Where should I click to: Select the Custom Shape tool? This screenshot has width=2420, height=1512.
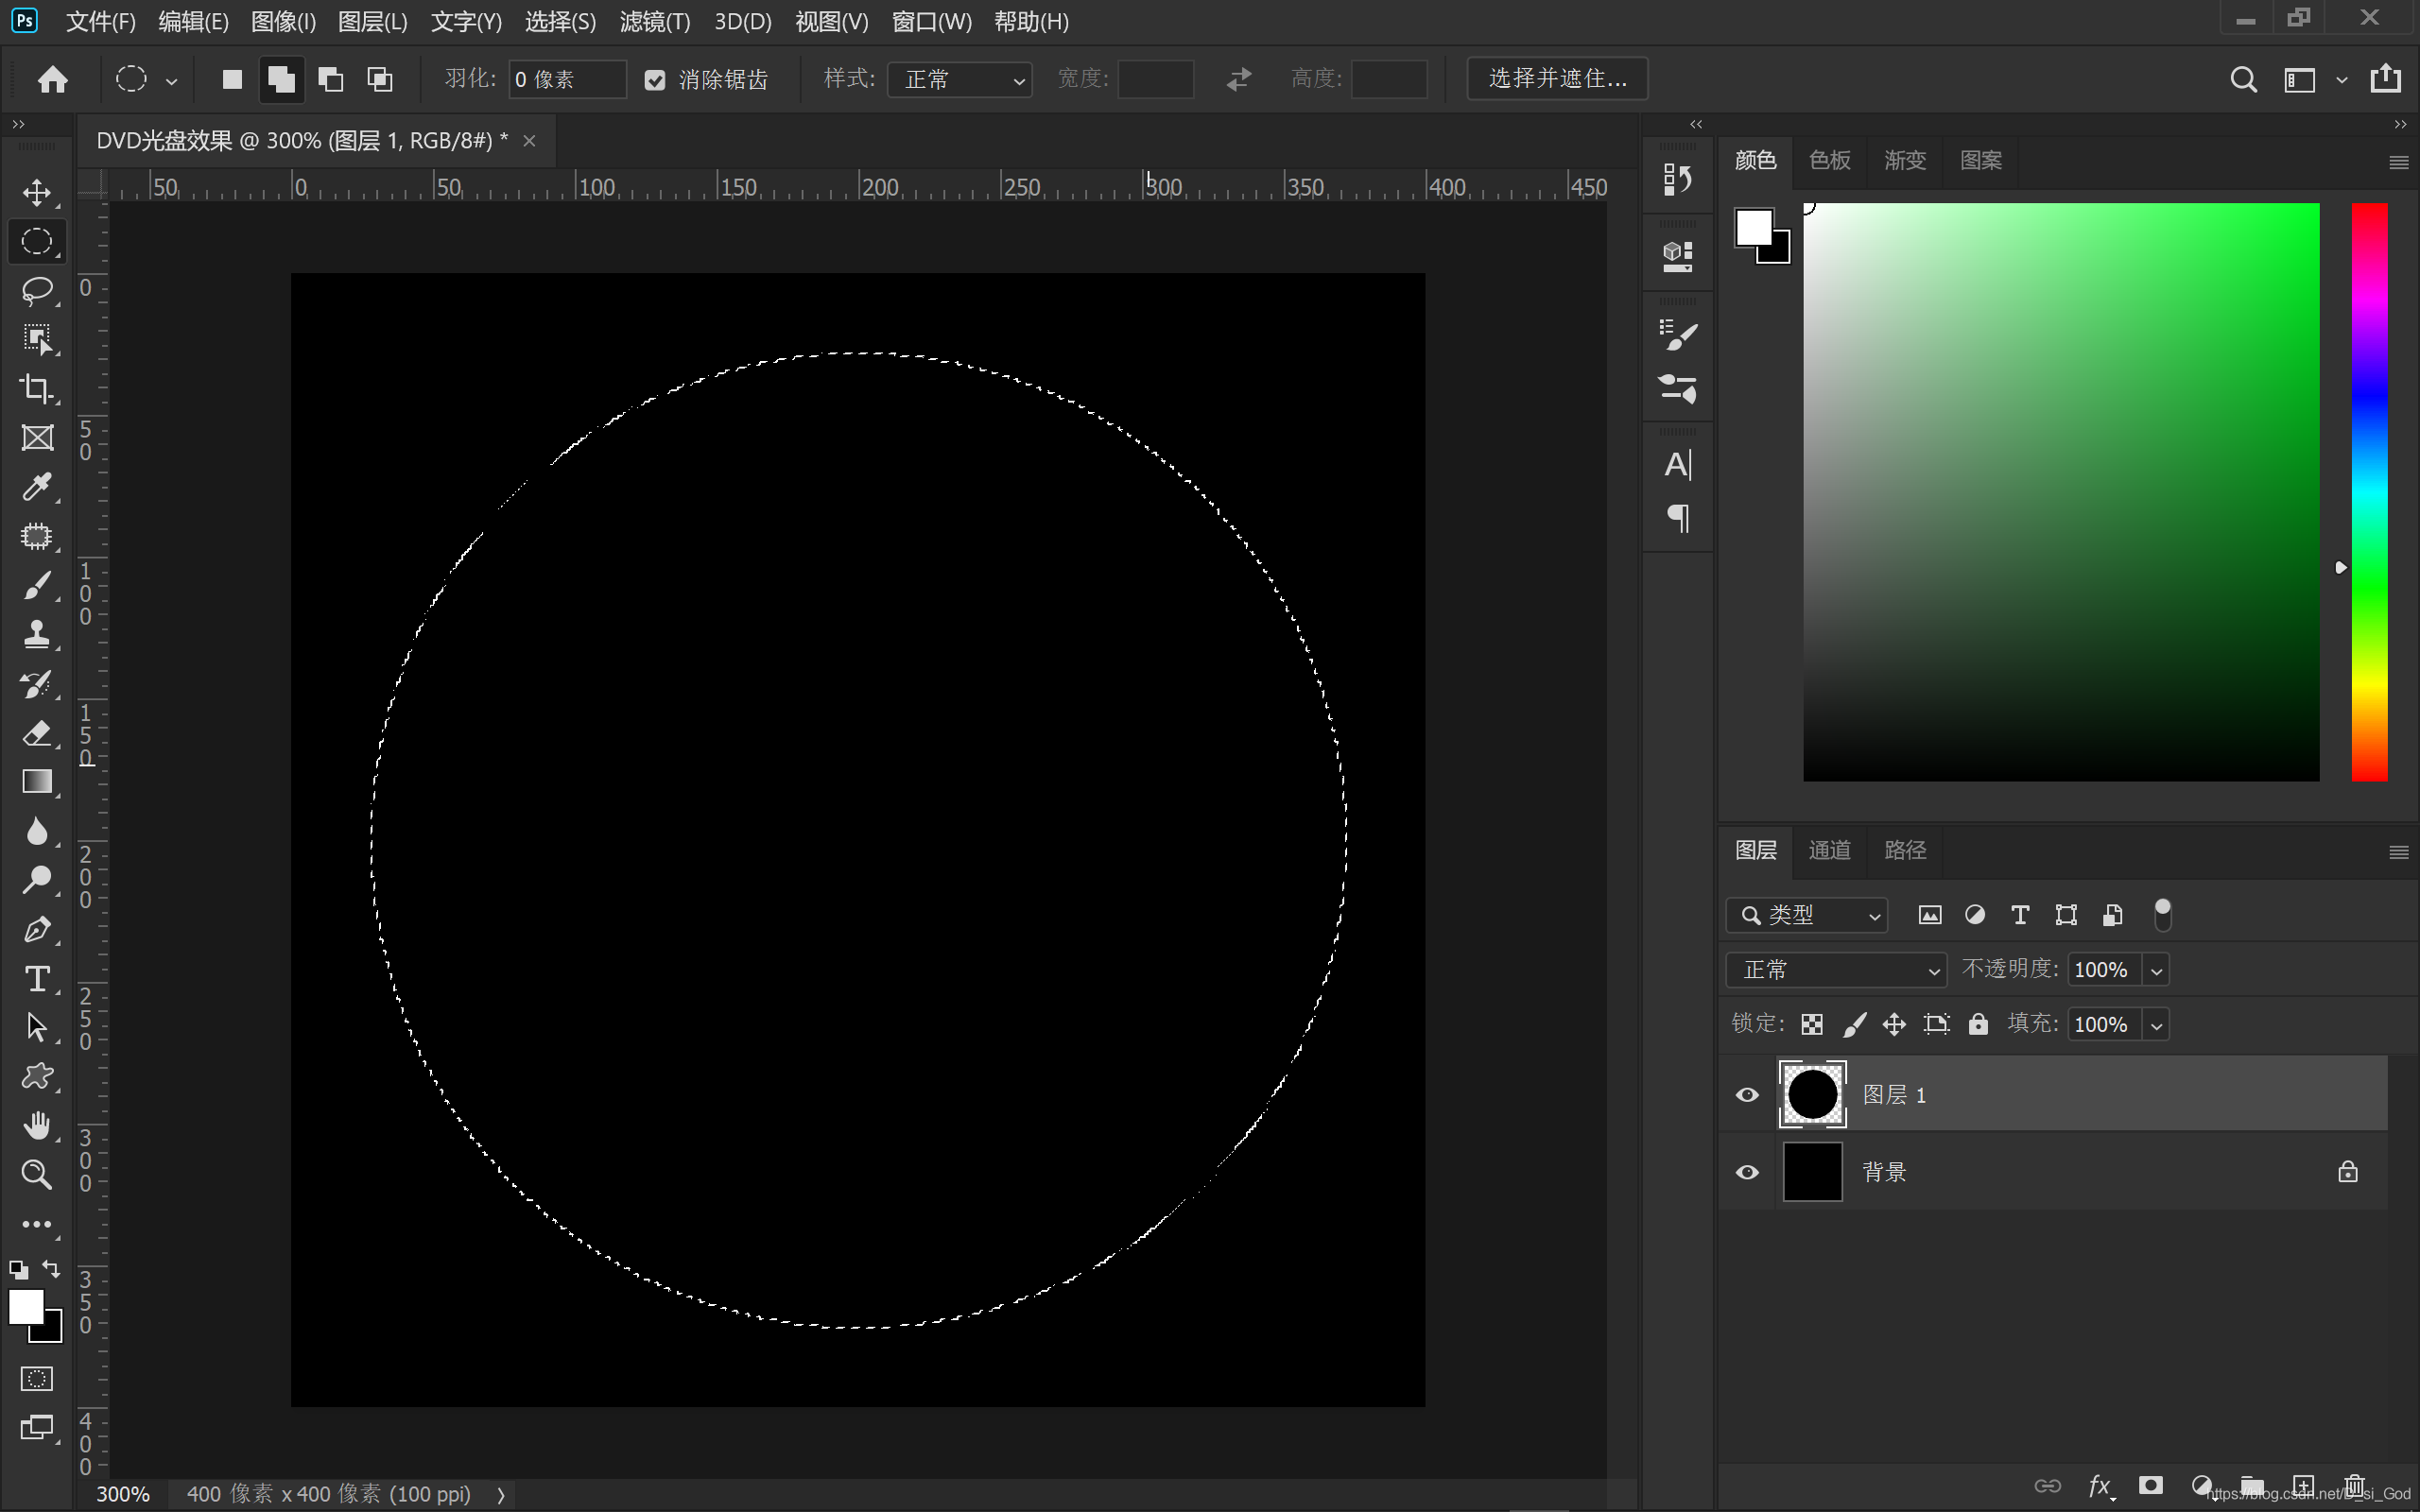(x=37, y=1077)
